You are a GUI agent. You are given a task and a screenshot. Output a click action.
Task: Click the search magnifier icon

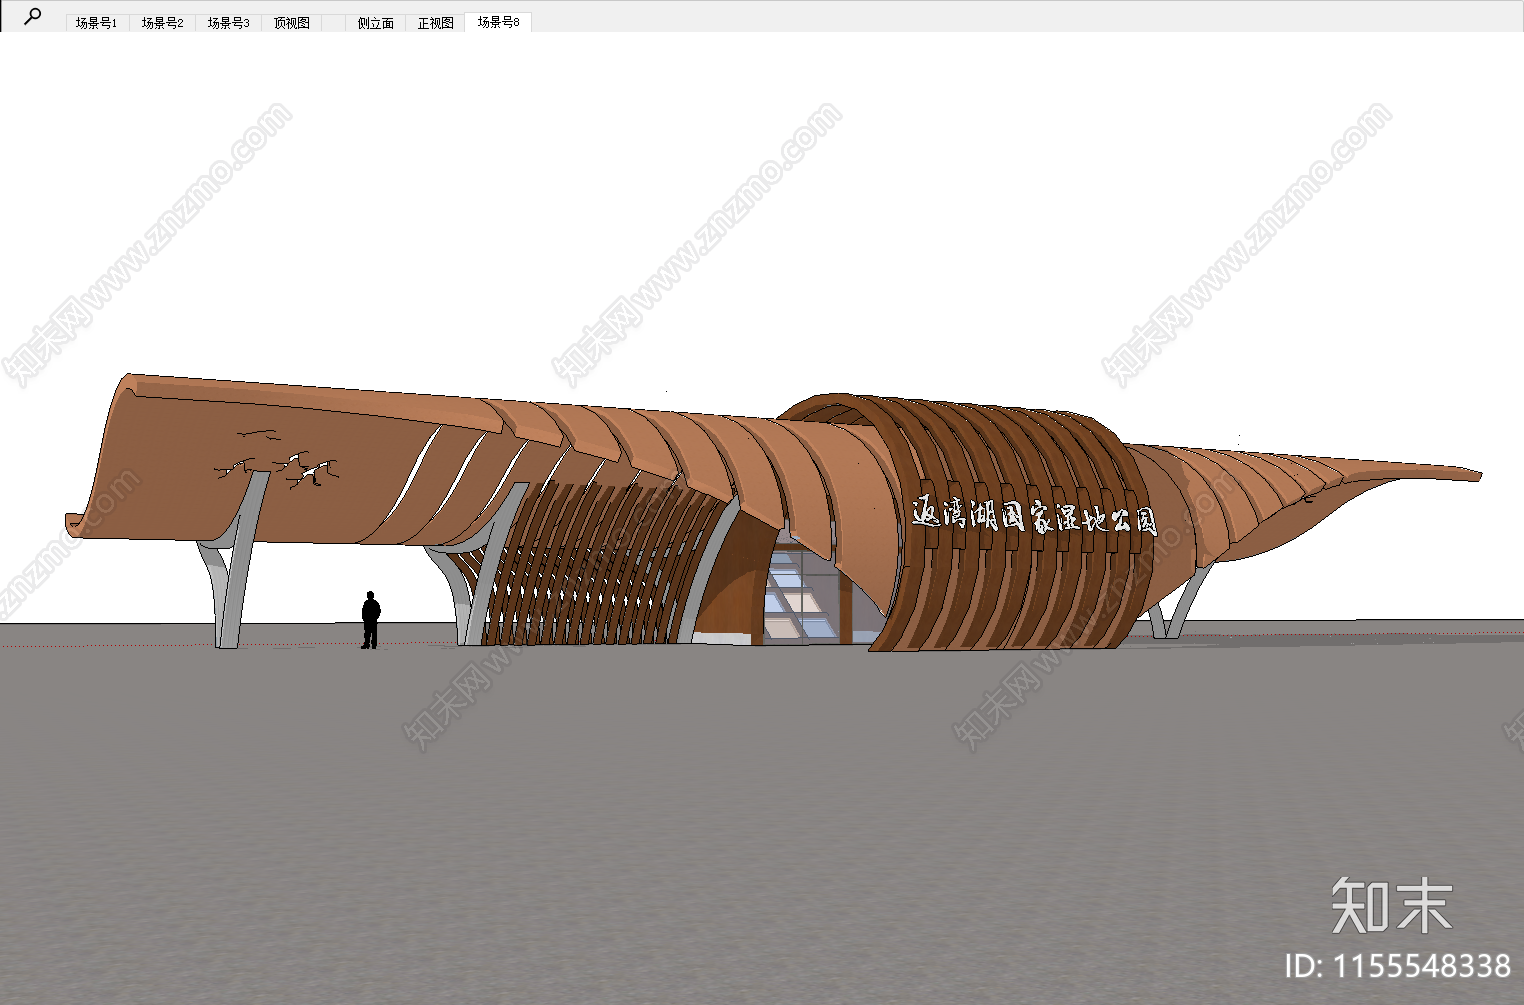(x=33, y=16)
